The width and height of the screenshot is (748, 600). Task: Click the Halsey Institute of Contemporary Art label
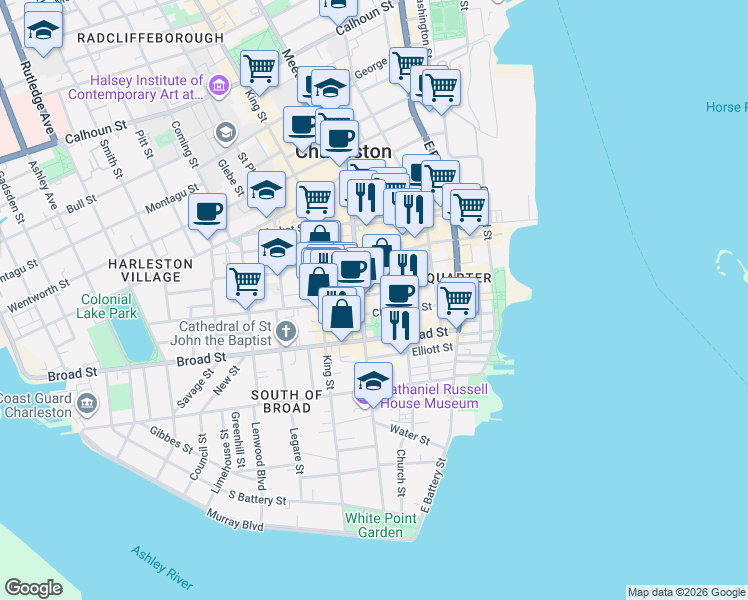click(x=135, y=87)
